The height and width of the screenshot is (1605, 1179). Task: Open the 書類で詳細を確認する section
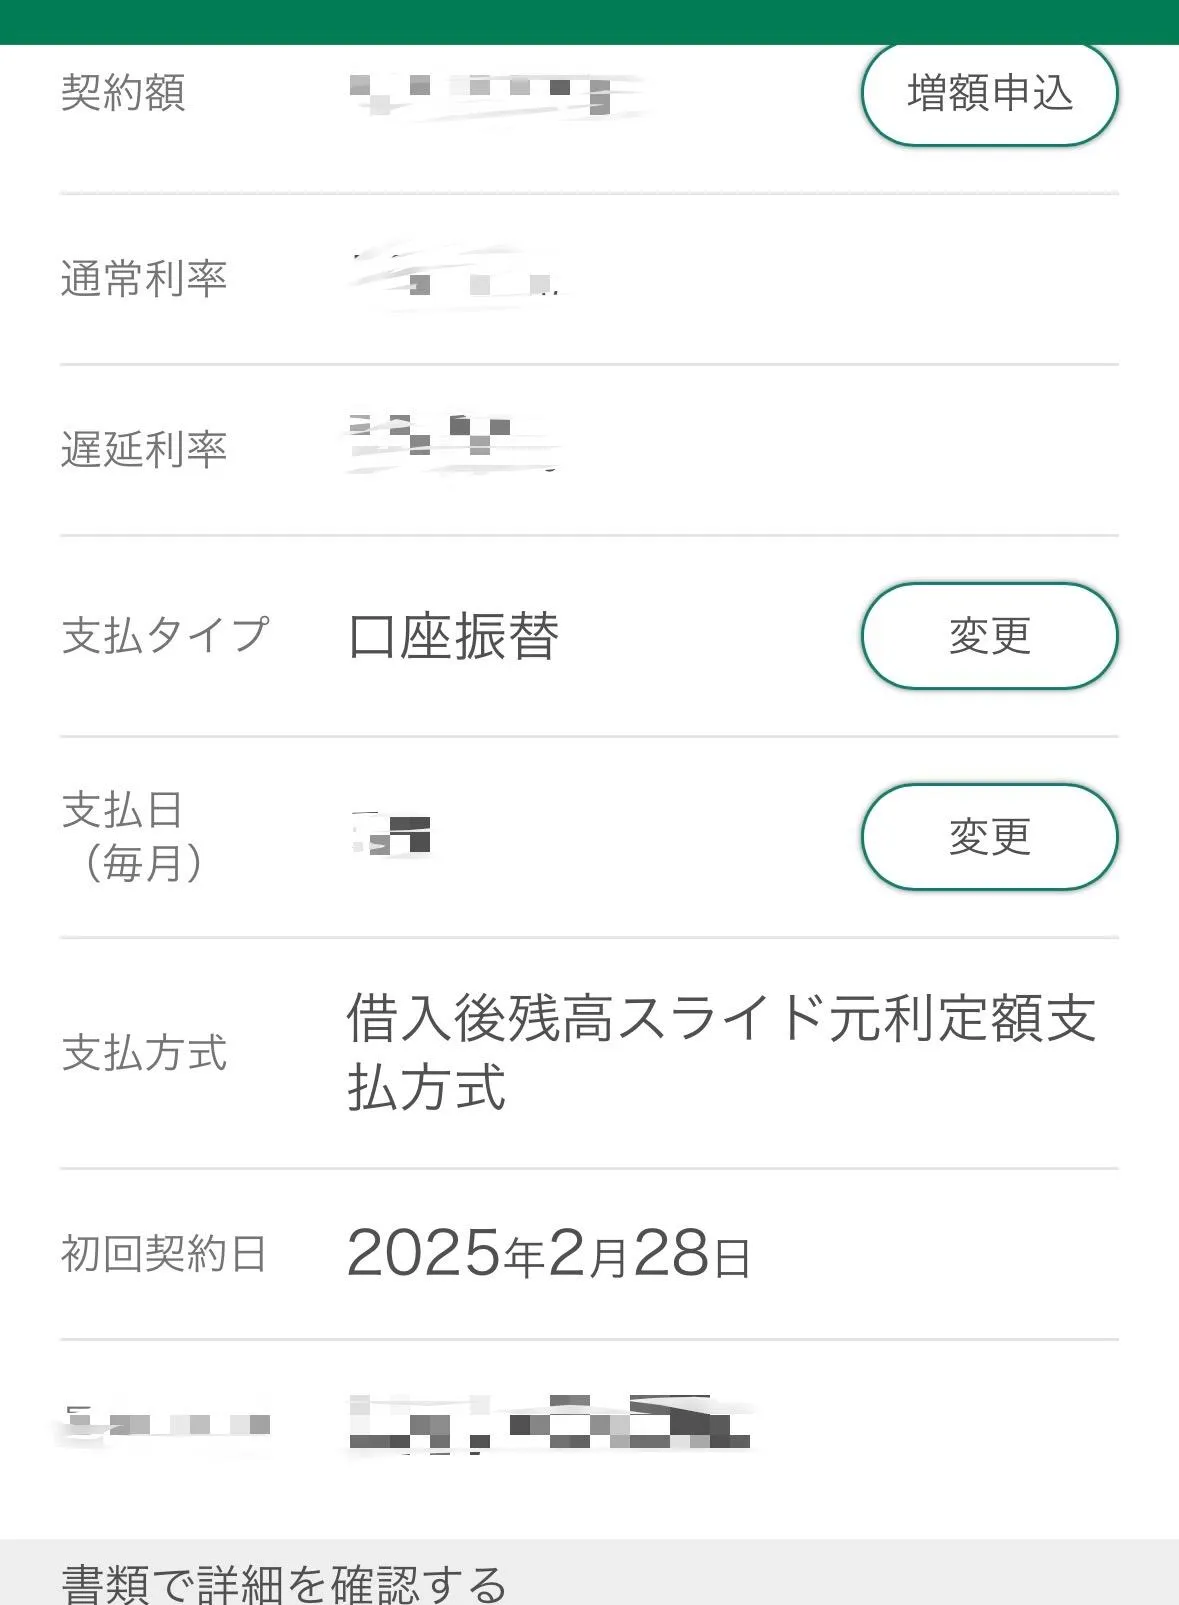click(x=284, y=1582)
